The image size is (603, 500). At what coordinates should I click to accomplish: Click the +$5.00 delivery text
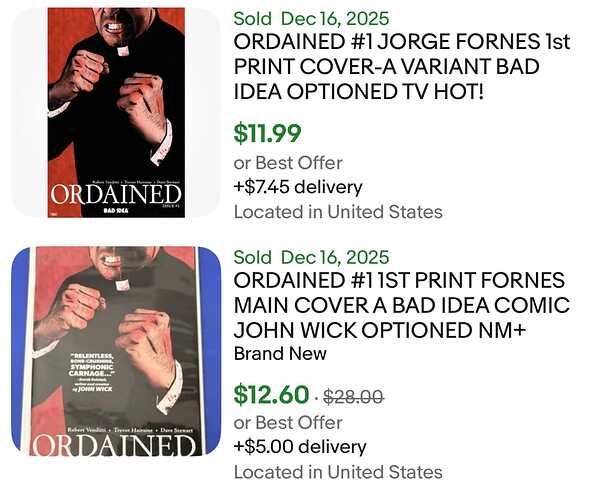299,447
